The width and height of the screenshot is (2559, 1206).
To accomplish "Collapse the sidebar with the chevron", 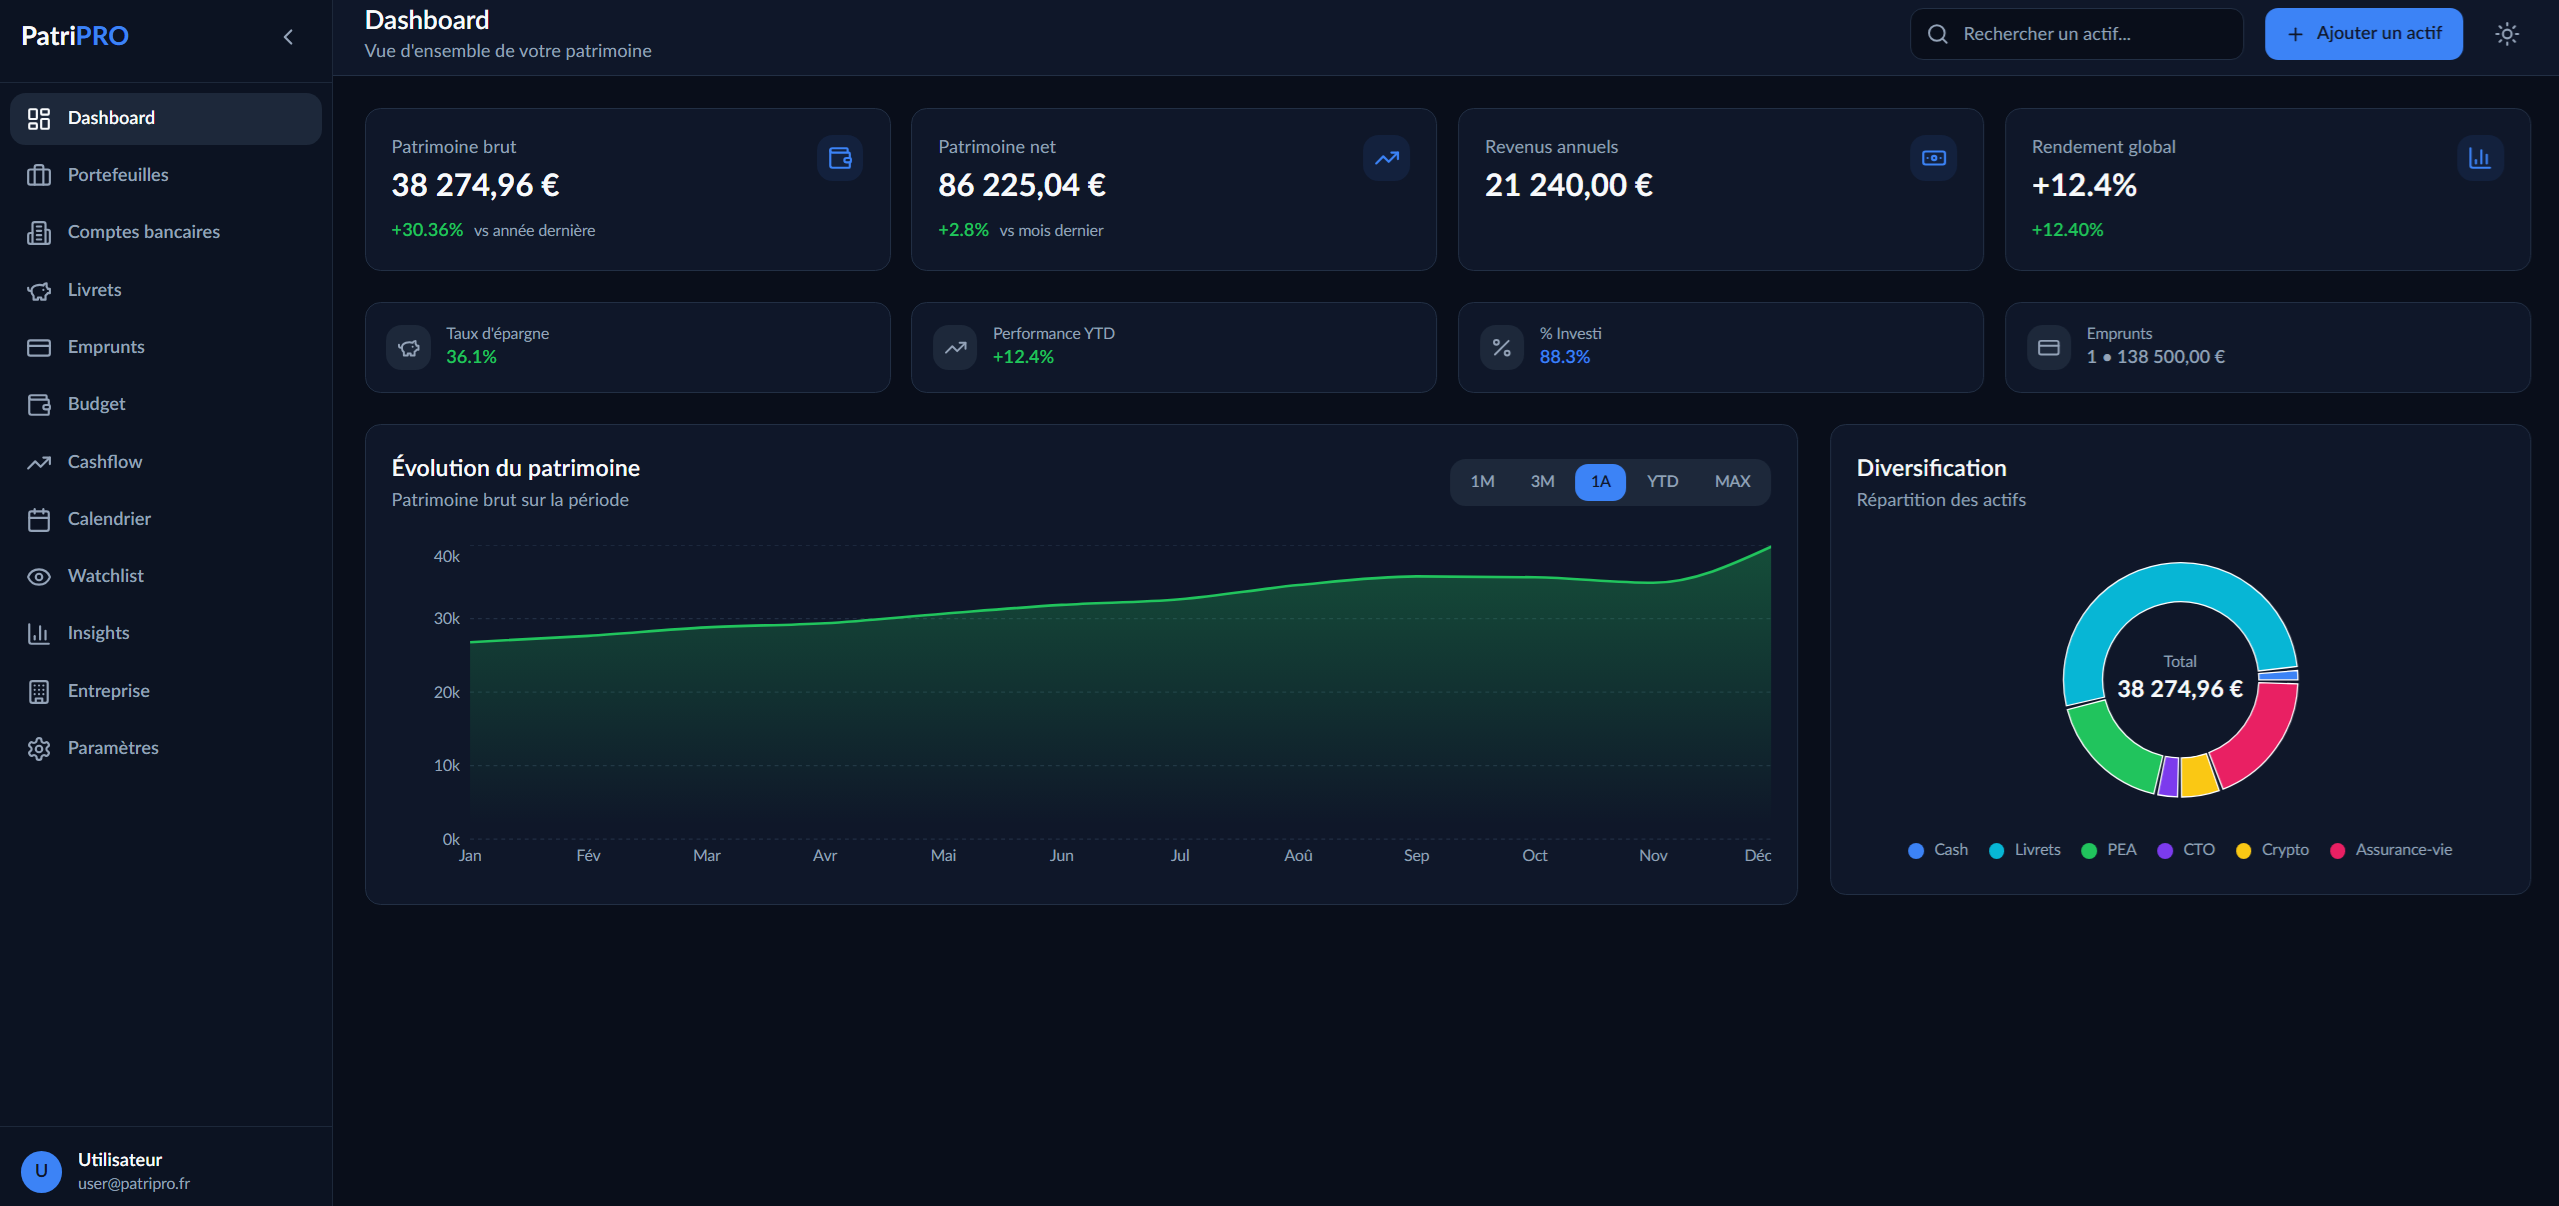I will point(288,37).
